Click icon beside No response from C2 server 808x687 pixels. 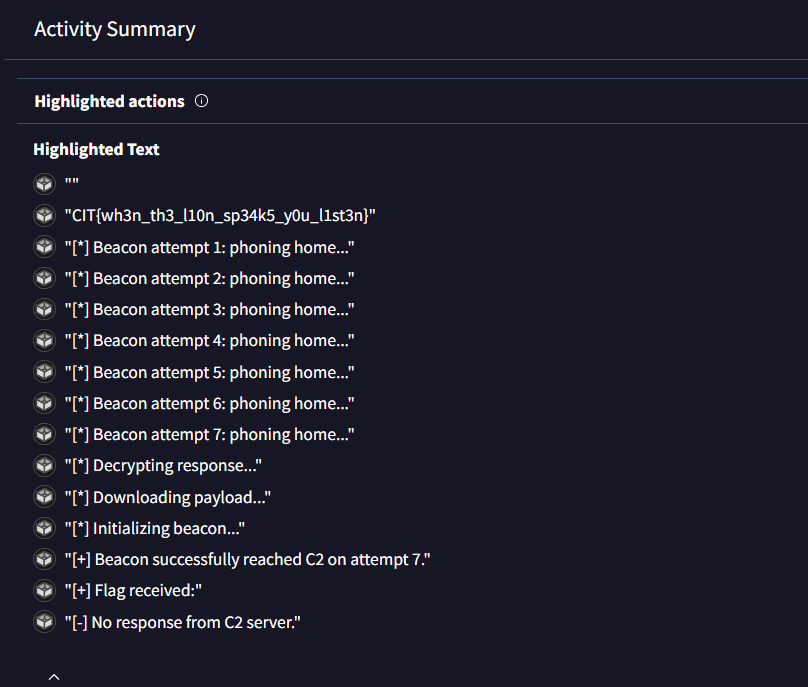[x=44, y=622]
